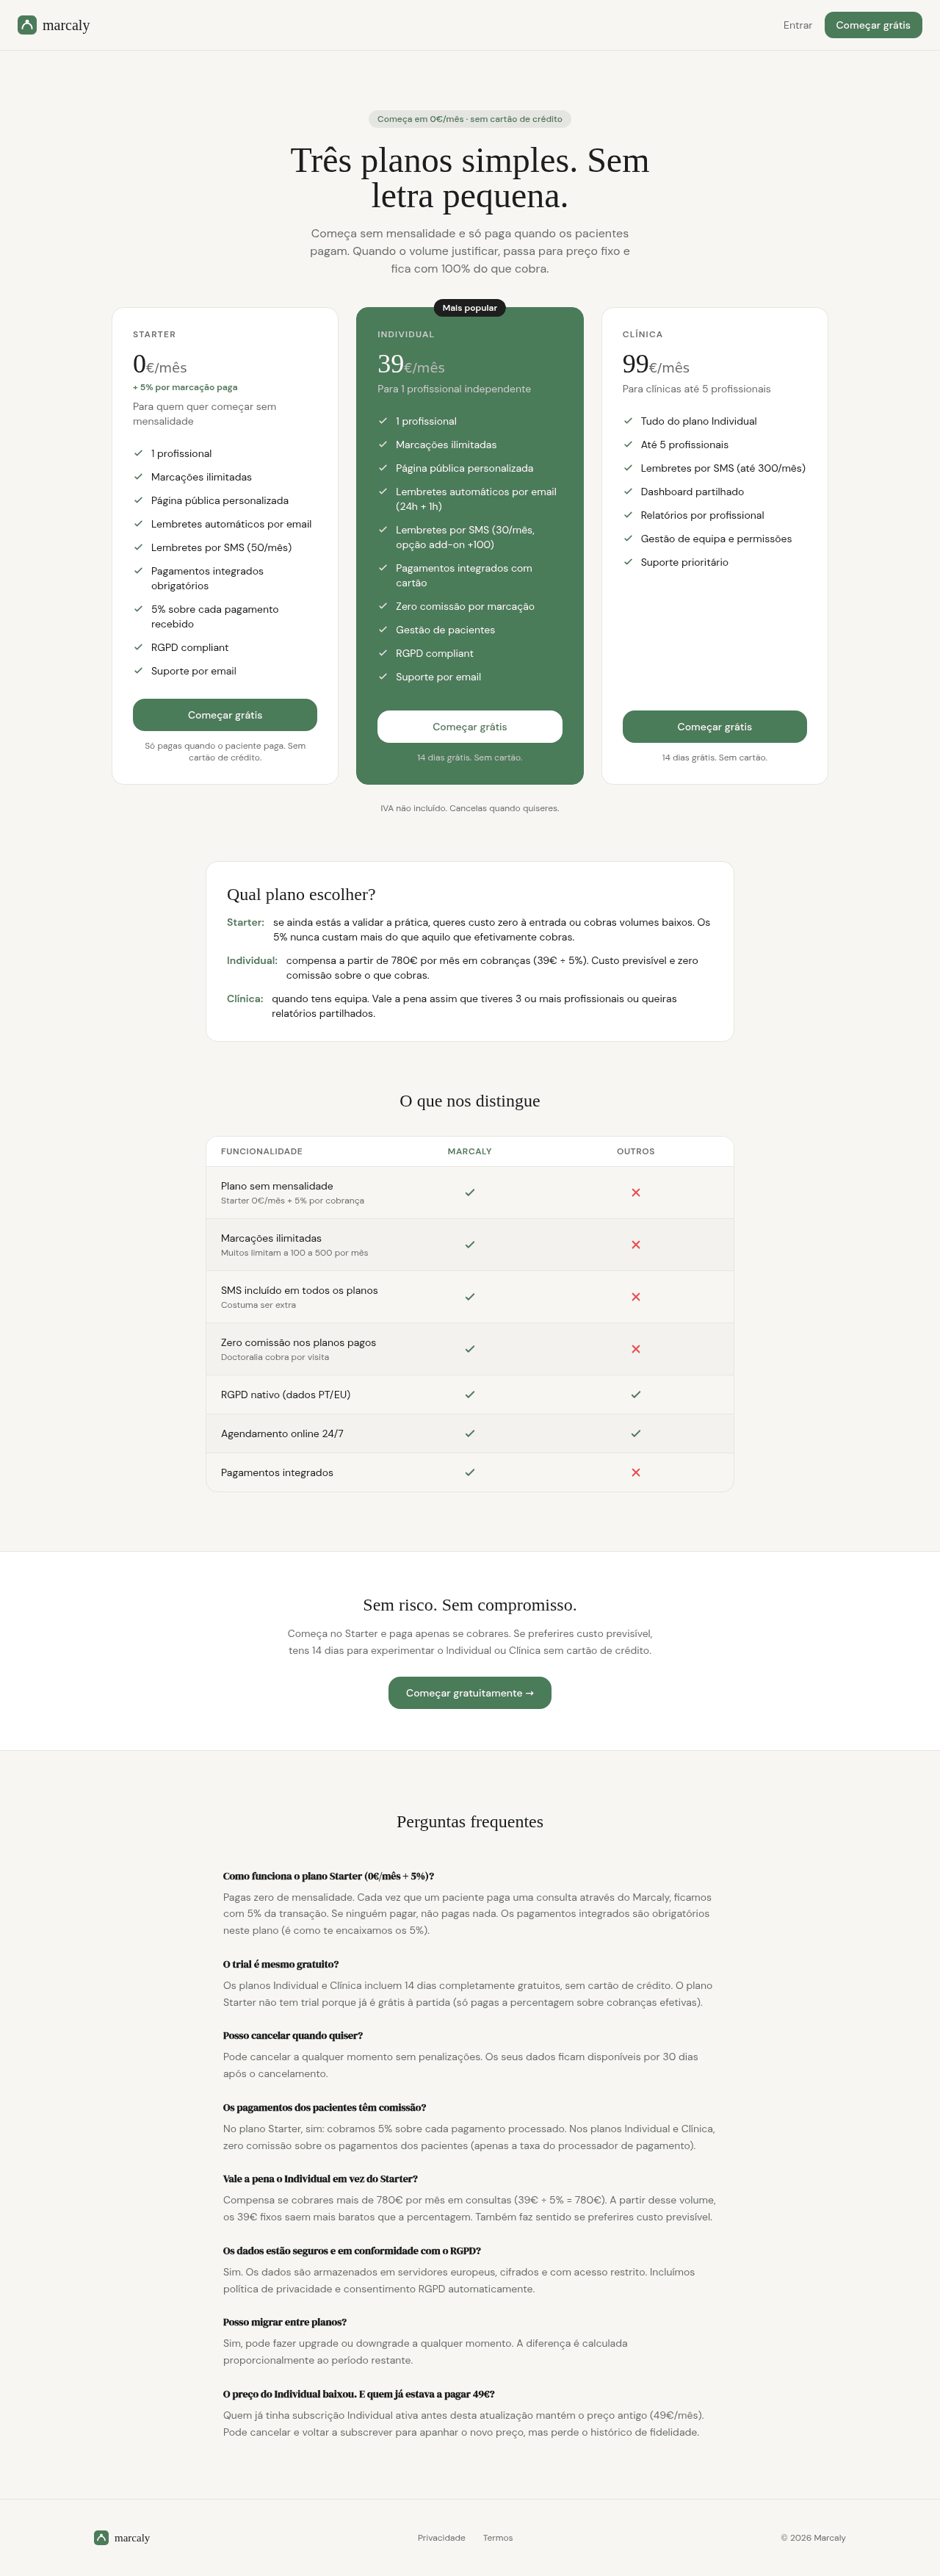Open Termos footer link
The height and width of the screenshot is (2576, 940).
coord(497,2538)
